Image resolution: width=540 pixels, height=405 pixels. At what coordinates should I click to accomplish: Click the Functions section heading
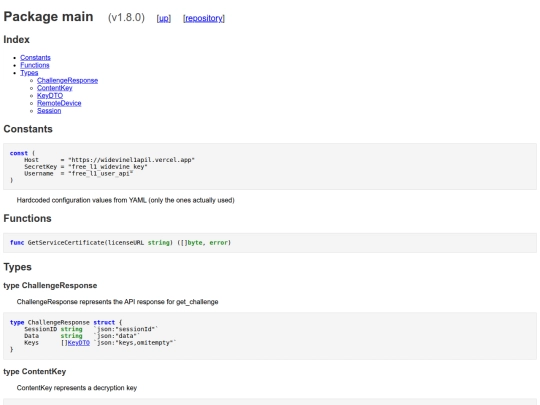pyautogui.click(x=27, y=219)
